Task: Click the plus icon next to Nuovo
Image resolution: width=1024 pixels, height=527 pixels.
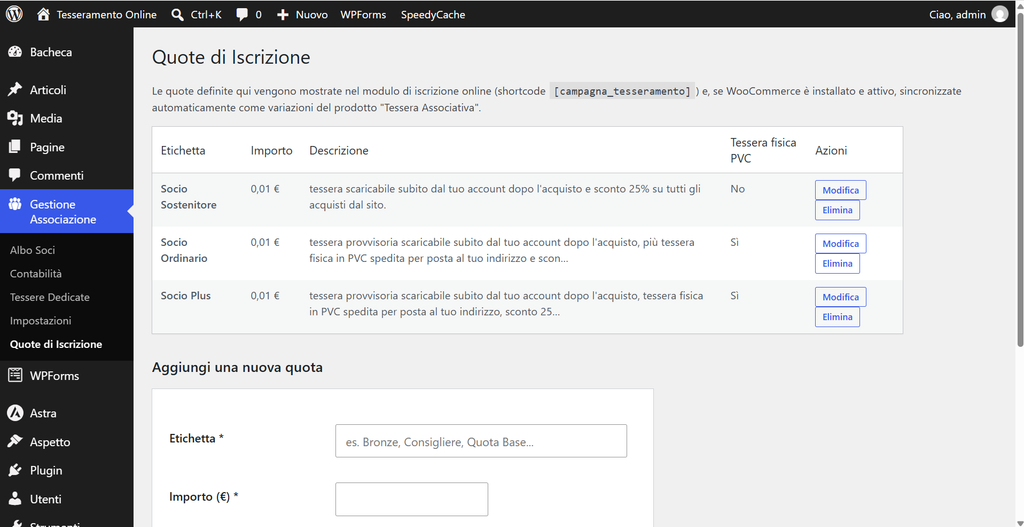Action: click(x=283, y=14)
